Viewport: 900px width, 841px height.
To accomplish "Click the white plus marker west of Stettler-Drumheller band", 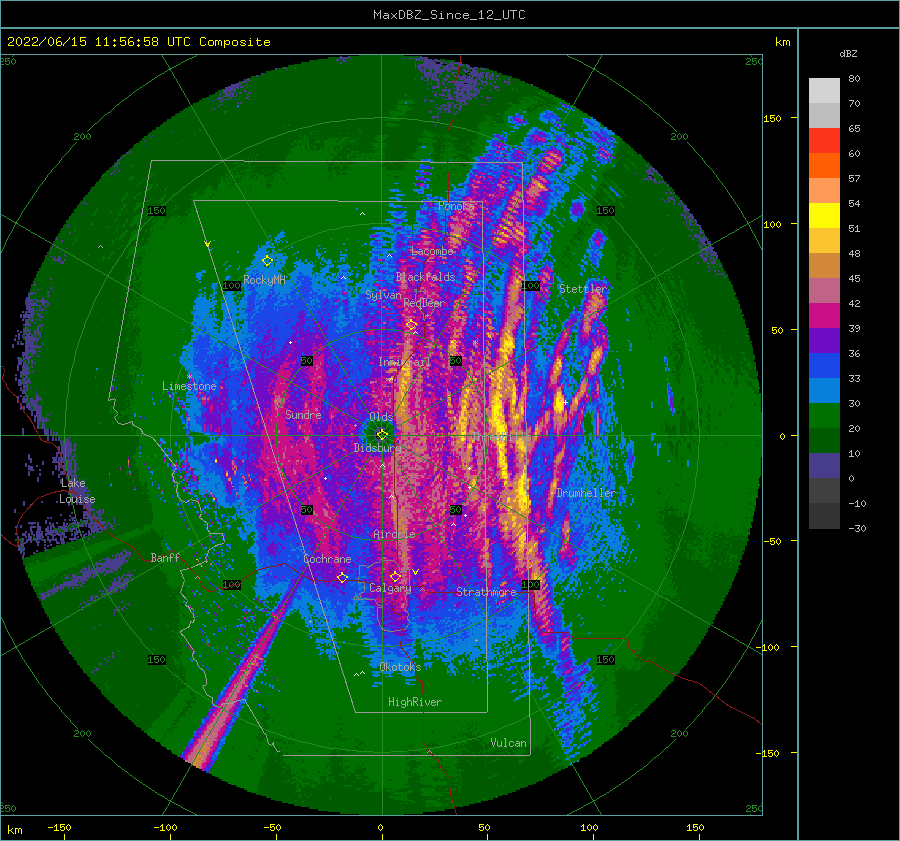I will [566, 402].
